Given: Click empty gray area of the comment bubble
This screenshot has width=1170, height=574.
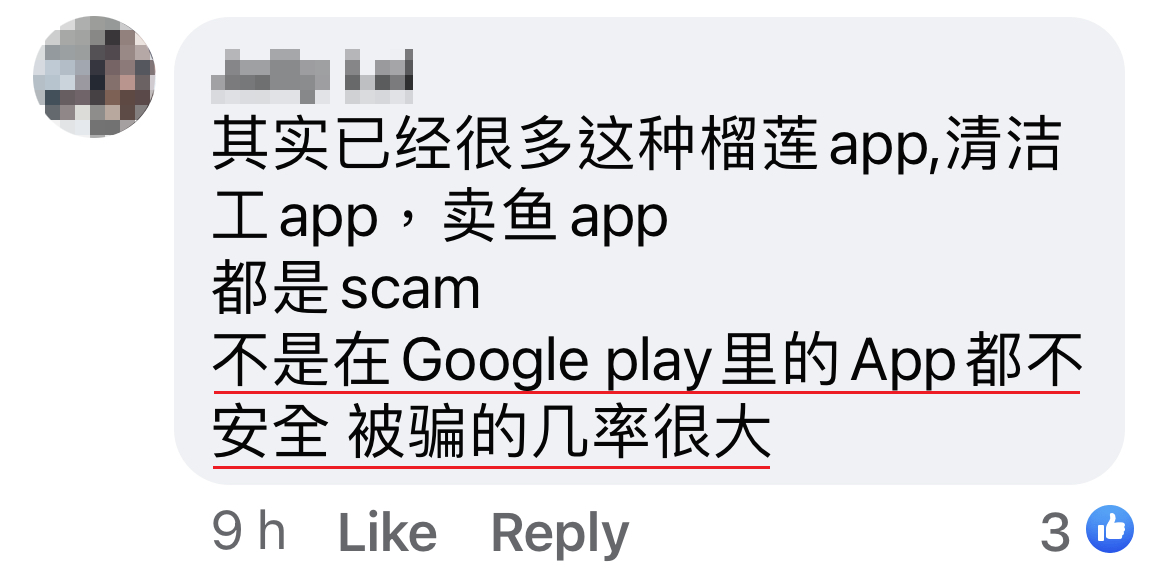Looking at the screenshot, I should point(895,254).
